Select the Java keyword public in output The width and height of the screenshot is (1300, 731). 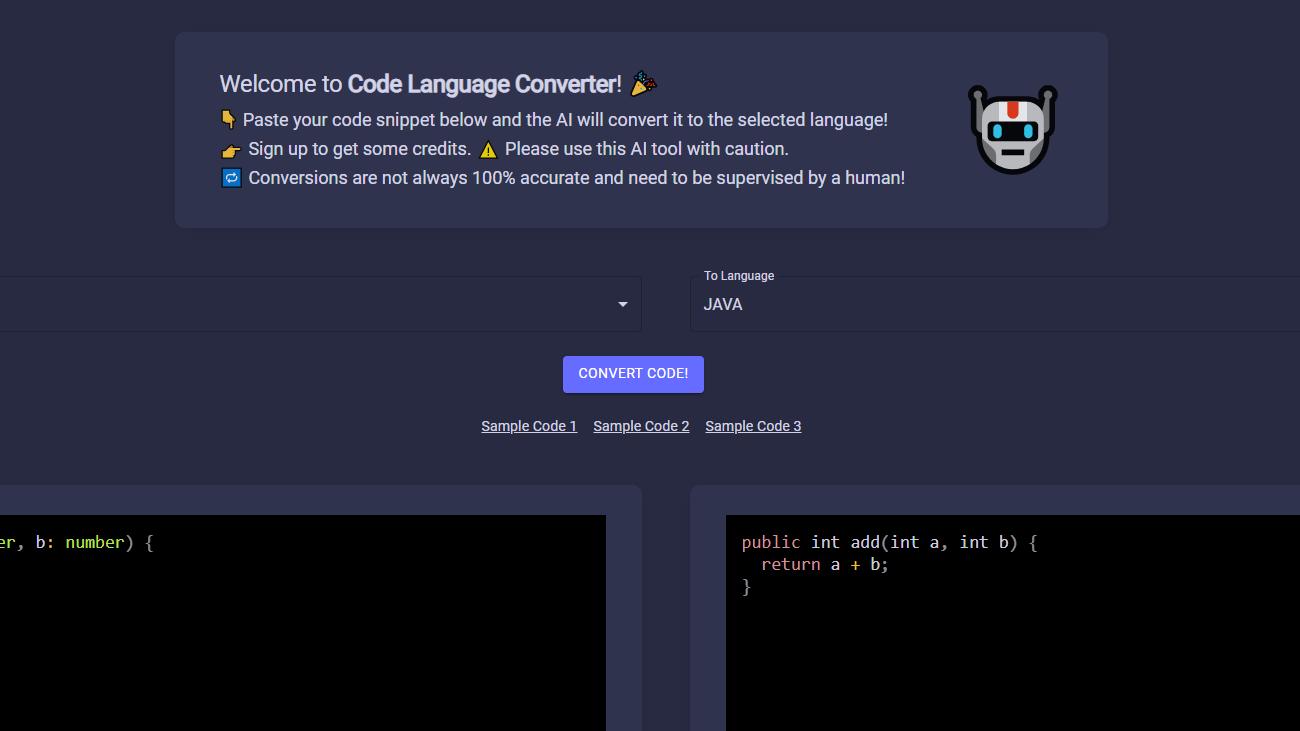(771, 542)
